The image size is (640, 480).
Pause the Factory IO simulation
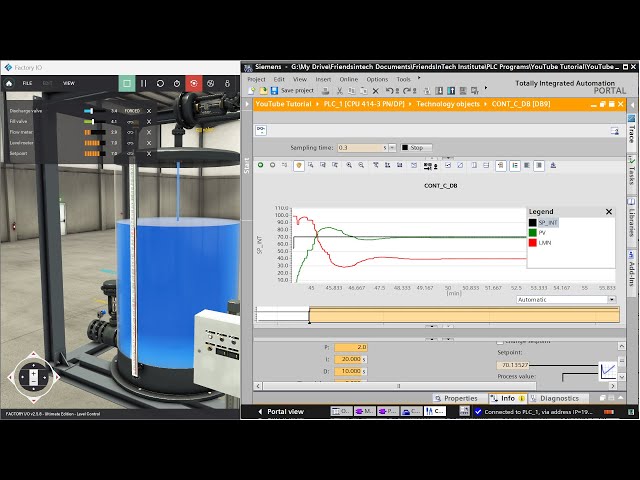(144, 83)
